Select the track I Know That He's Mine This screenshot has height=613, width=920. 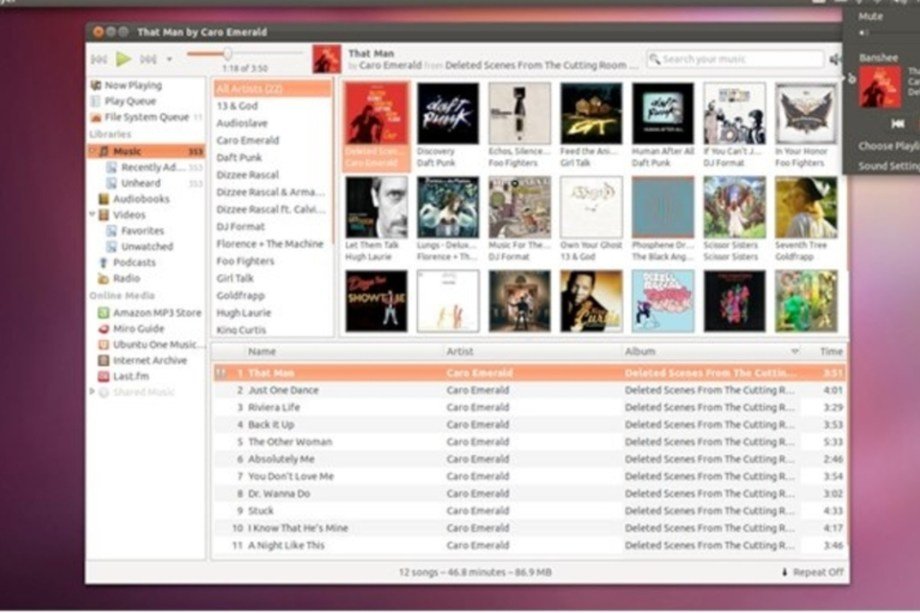(x=529, y=528)
